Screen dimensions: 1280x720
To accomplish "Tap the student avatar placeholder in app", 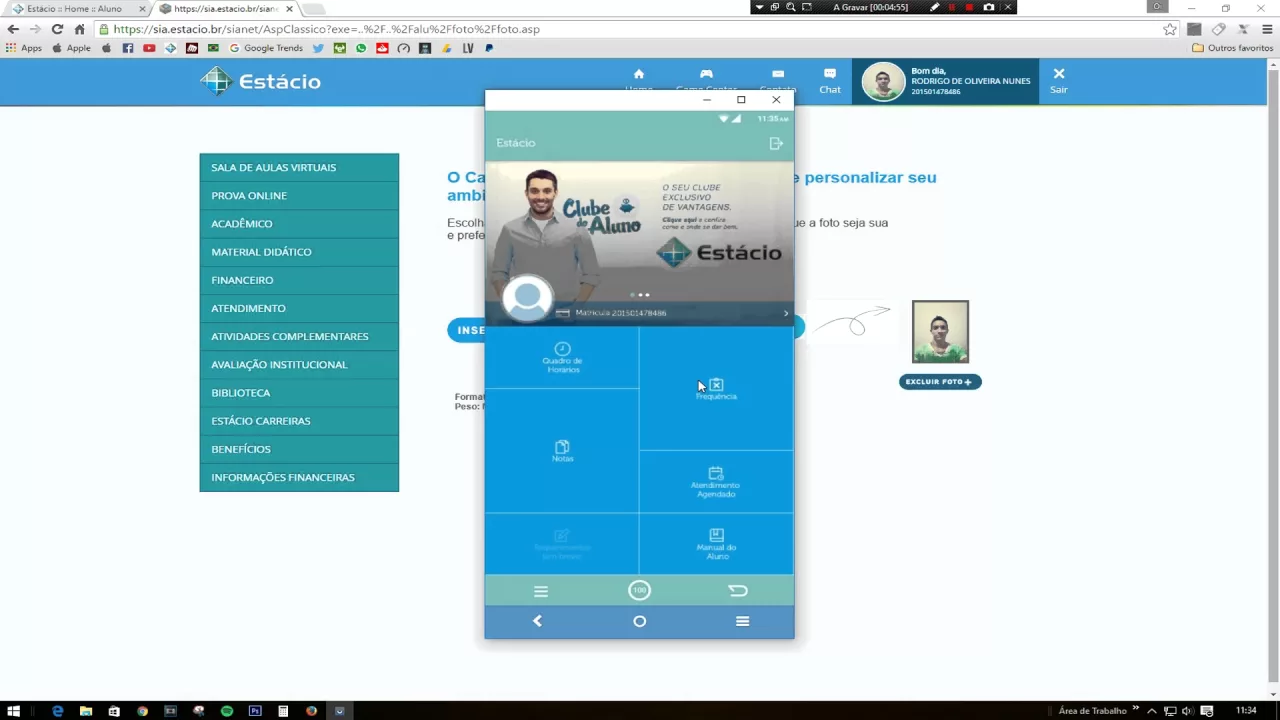I will point(527,298).
